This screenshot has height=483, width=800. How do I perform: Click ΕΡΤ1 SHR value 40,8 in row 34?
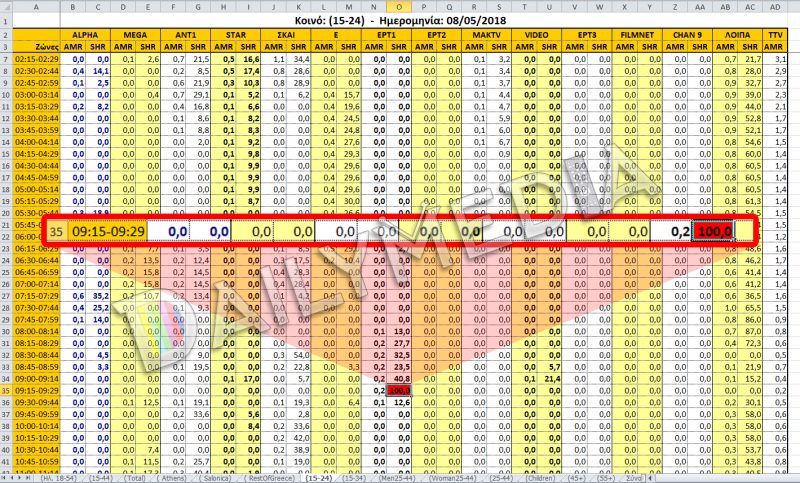[x=399, y=379]
